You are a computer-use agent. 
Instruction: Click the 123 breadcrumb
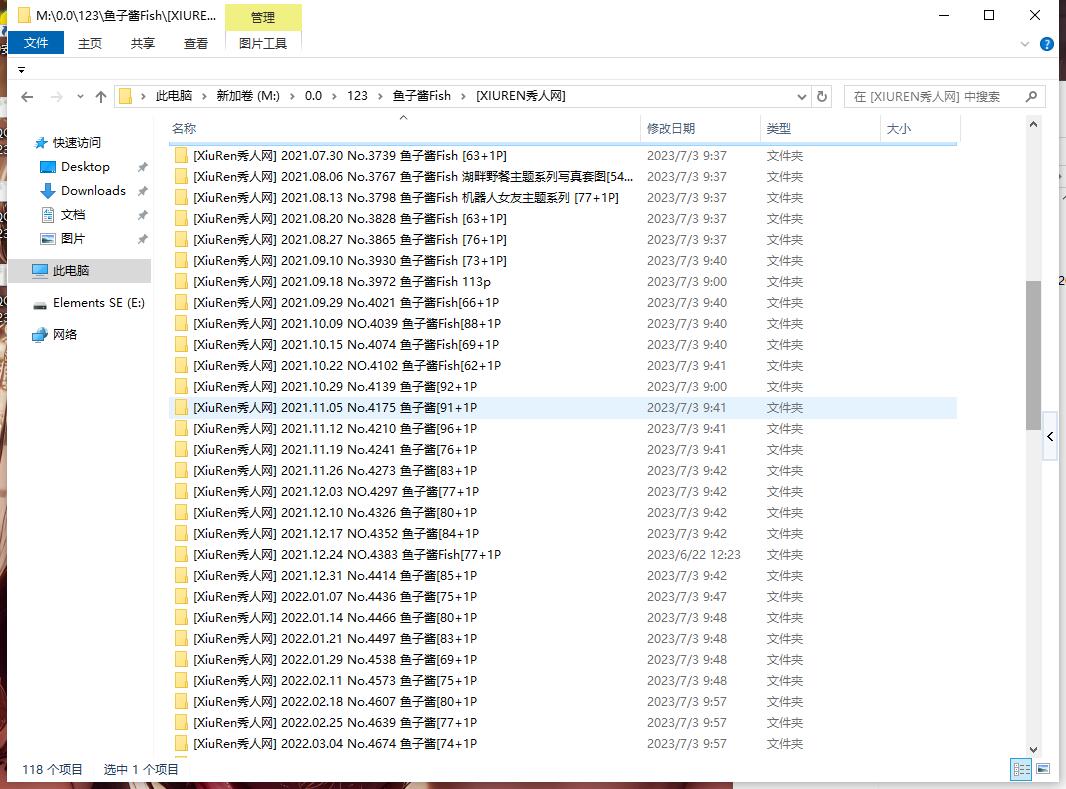[358, 96]
